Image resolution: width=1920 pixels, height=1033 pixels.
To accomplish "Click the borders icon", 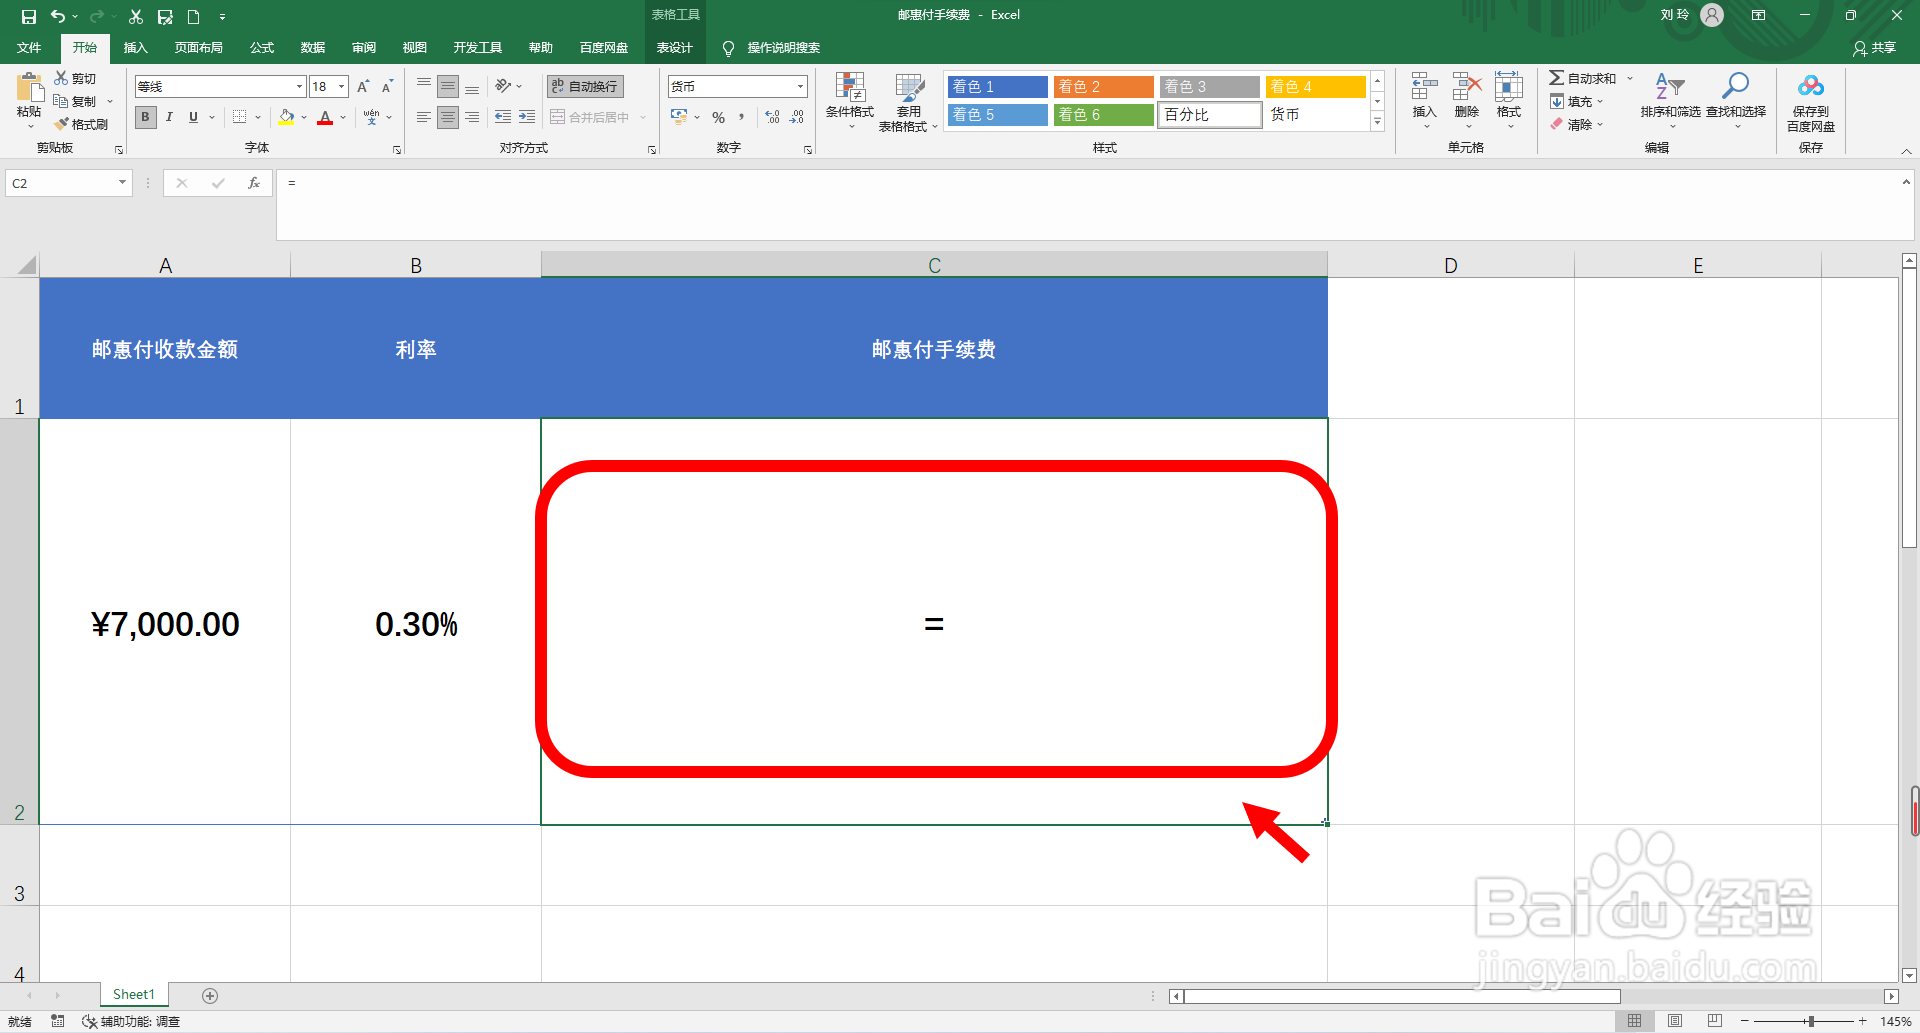I will click(239, 117).
